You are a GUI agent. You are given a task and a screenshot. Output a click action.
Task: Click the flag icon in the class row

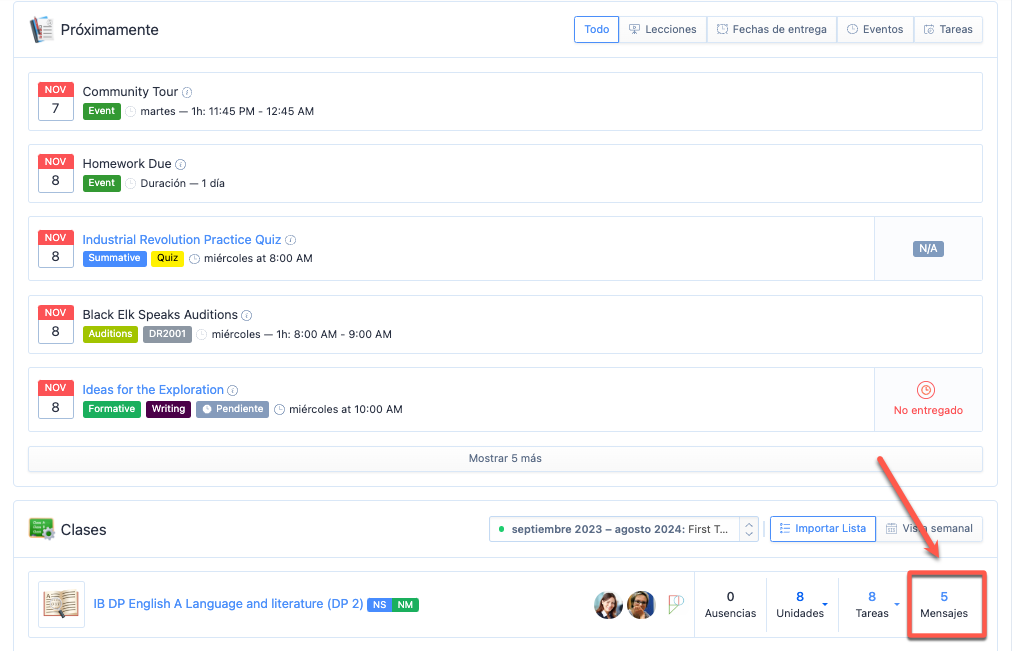tap(676, 604)
